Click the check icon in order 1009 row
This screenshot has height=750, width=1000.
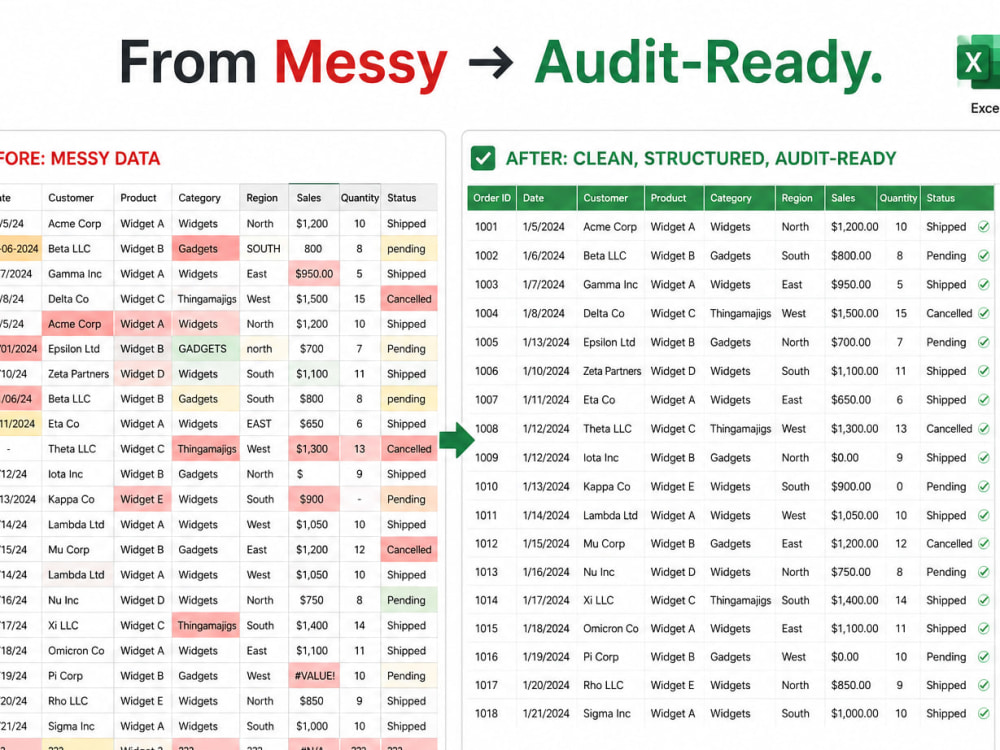[983, 457]
